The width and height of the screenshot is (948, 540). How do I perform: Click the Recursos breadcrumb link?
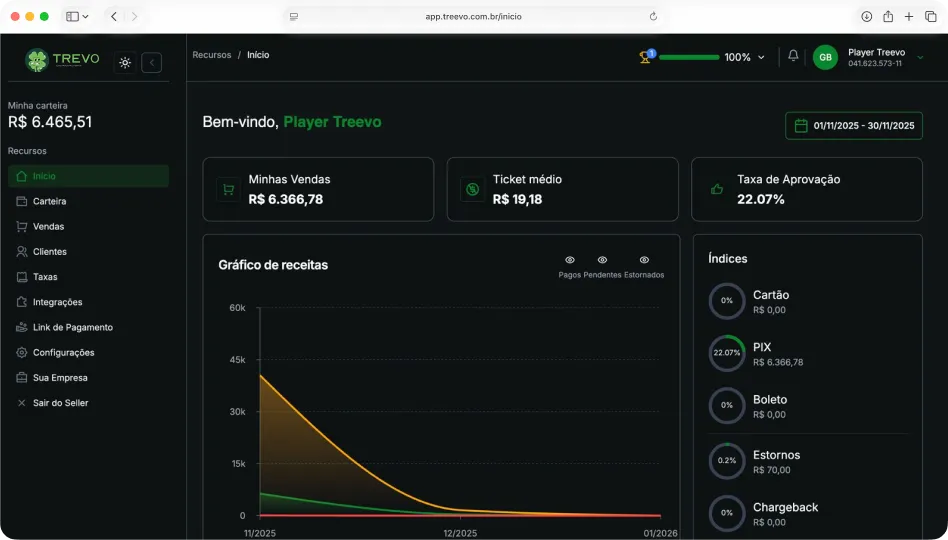211,55
